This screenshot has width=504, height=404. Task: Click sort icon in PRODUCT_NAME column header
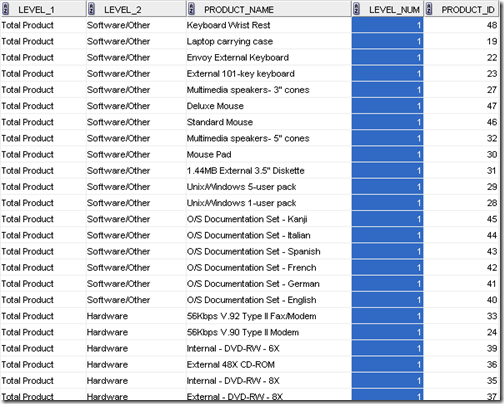tap(191, 9)
